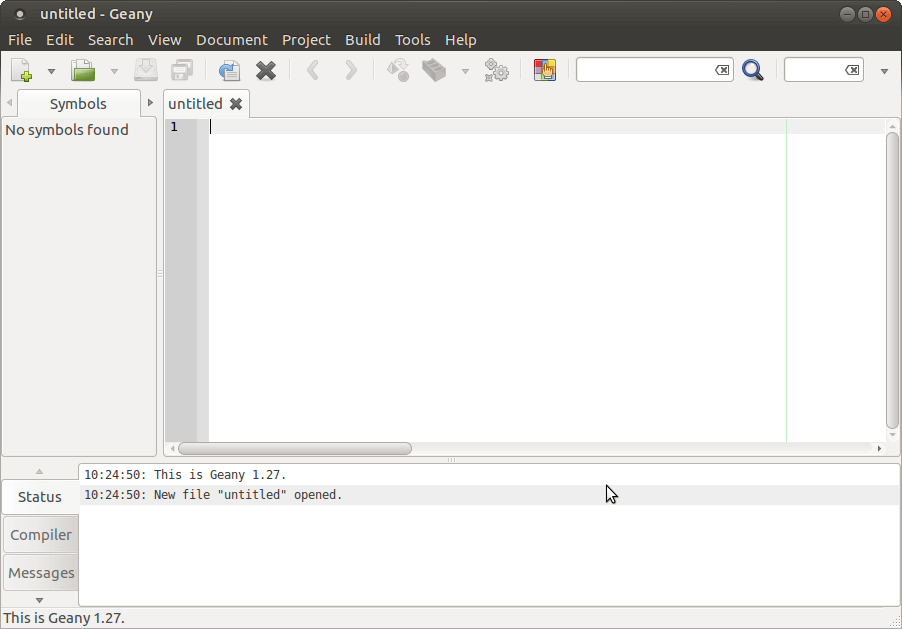This screenshot has width=902, height=629.
Task: Click in the toolbar search text field
Action: point(645,70)
